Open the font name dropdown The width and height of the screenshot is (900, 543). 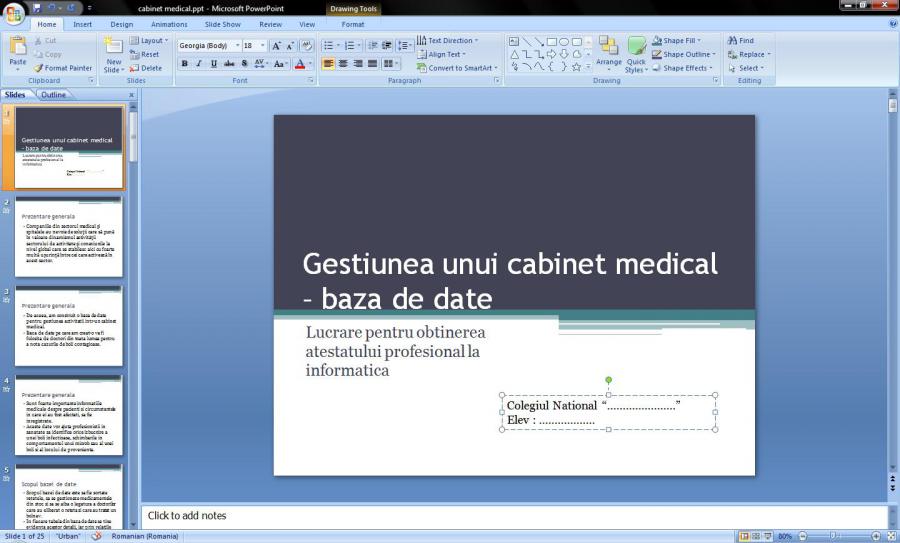237,46
